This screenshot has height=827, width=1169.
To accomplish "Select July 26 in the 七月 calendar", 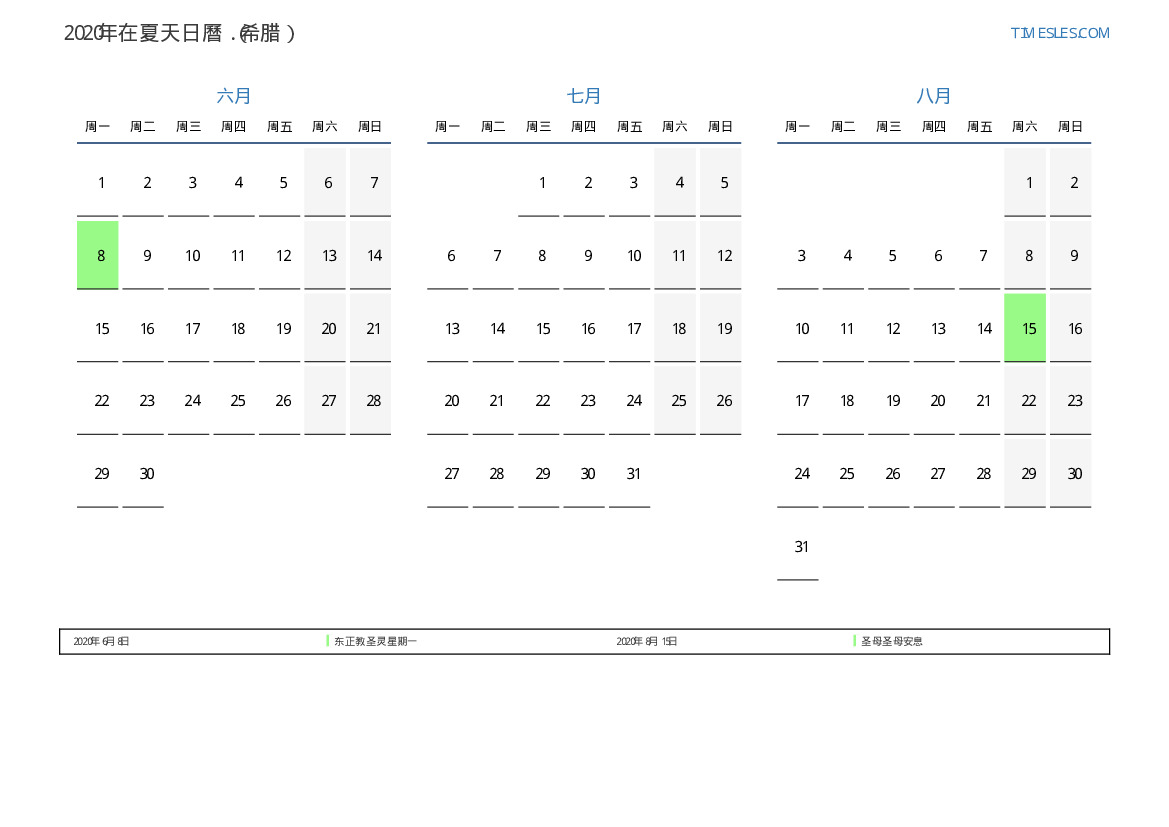I will pyautogui.click(x=720, y=400).
